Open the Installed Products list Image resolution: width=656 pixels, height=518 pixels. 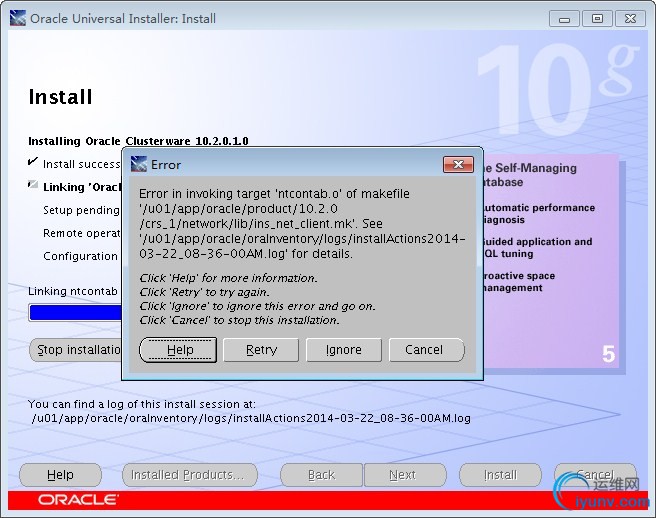click(x=190, y=475)
